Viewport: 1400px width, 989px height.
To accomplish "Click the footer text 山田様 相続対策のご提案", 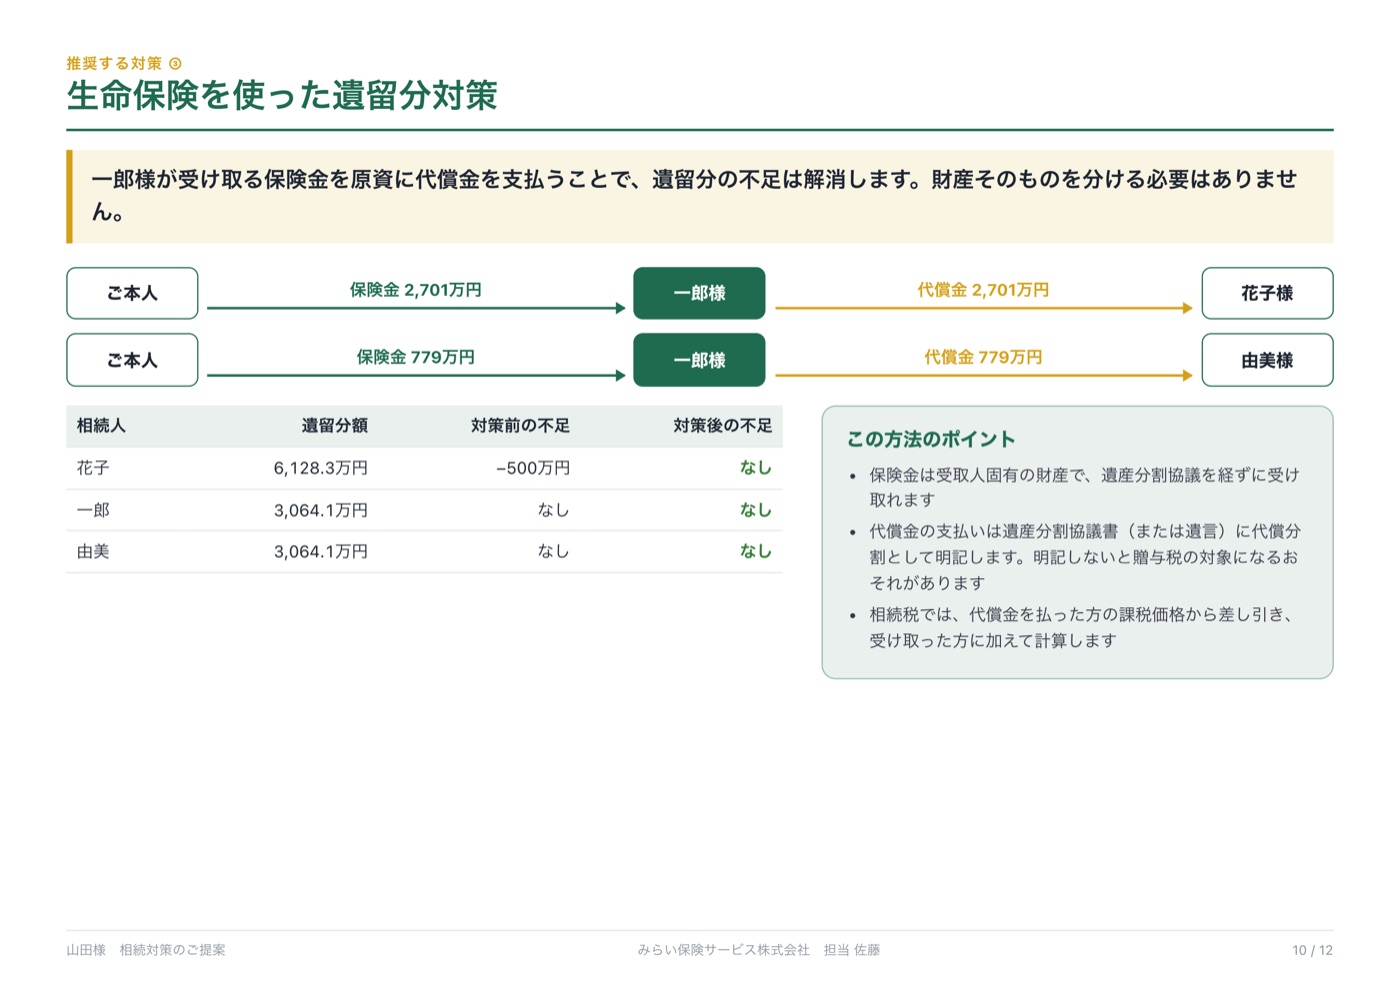I will point(146,950).
